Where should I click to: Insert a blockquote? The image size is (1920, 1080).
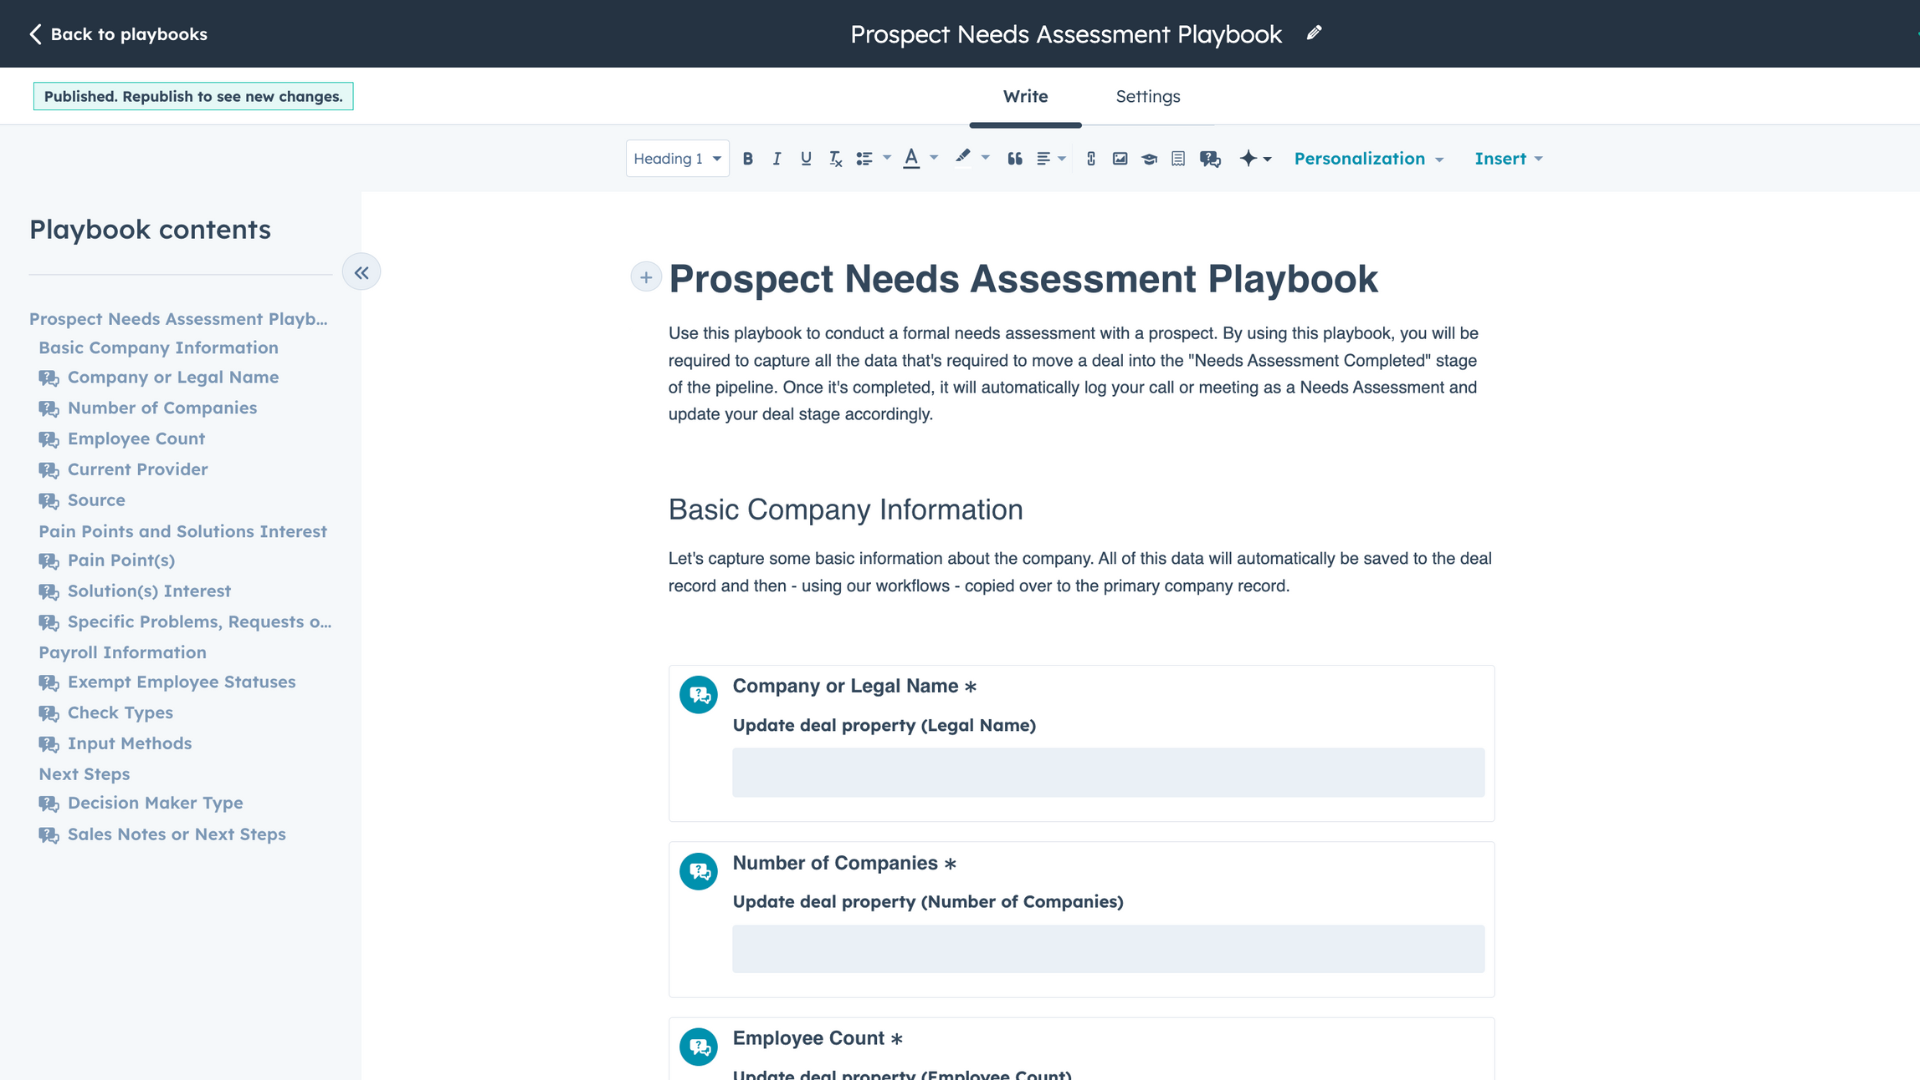[1015, 159]
